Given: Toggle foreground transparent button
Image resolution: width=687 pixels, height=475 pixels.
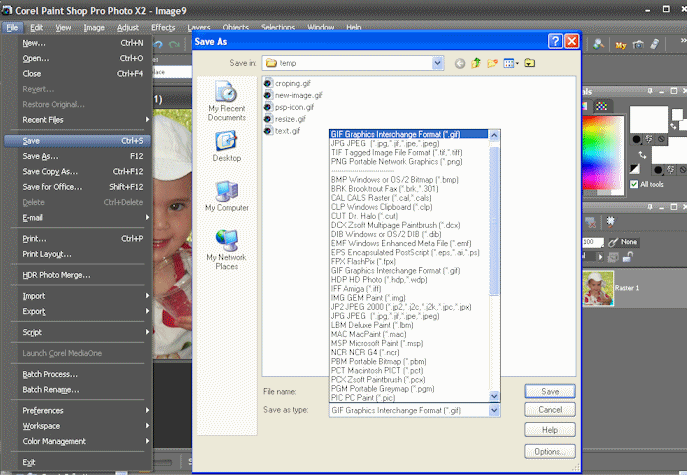Looking at the screenshot, I should pos(662,139).
